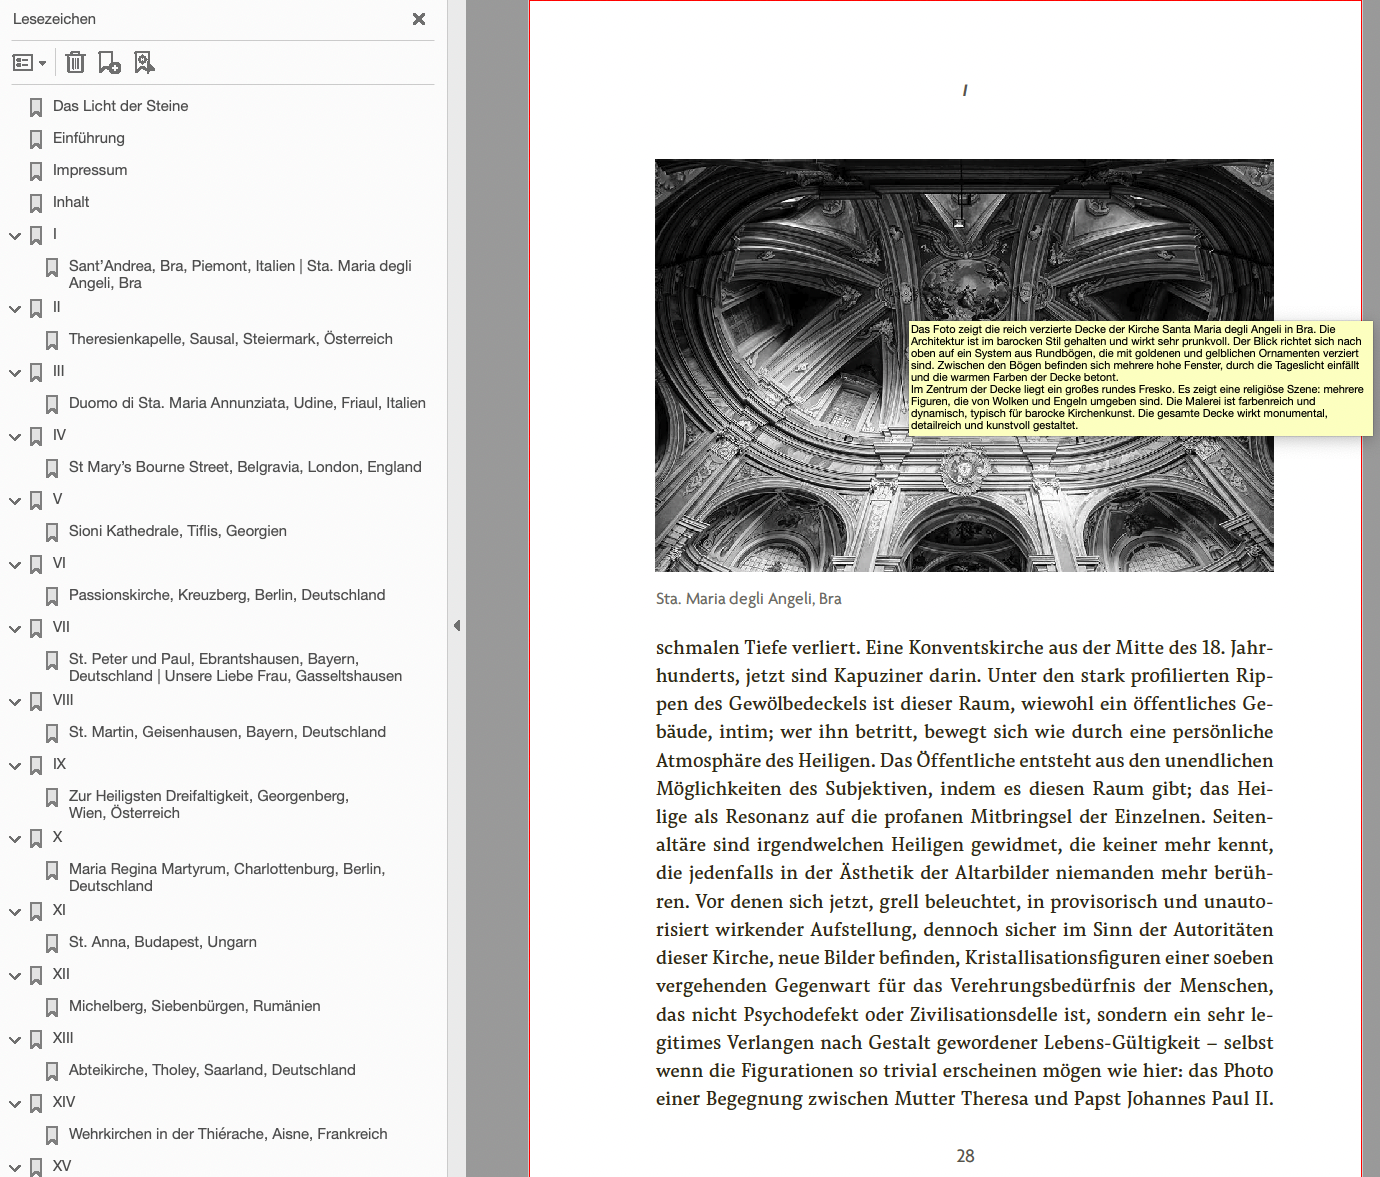Click bookmark icon next to chapter XII
Screen dimensions: 1380x1177
(36, 975)
